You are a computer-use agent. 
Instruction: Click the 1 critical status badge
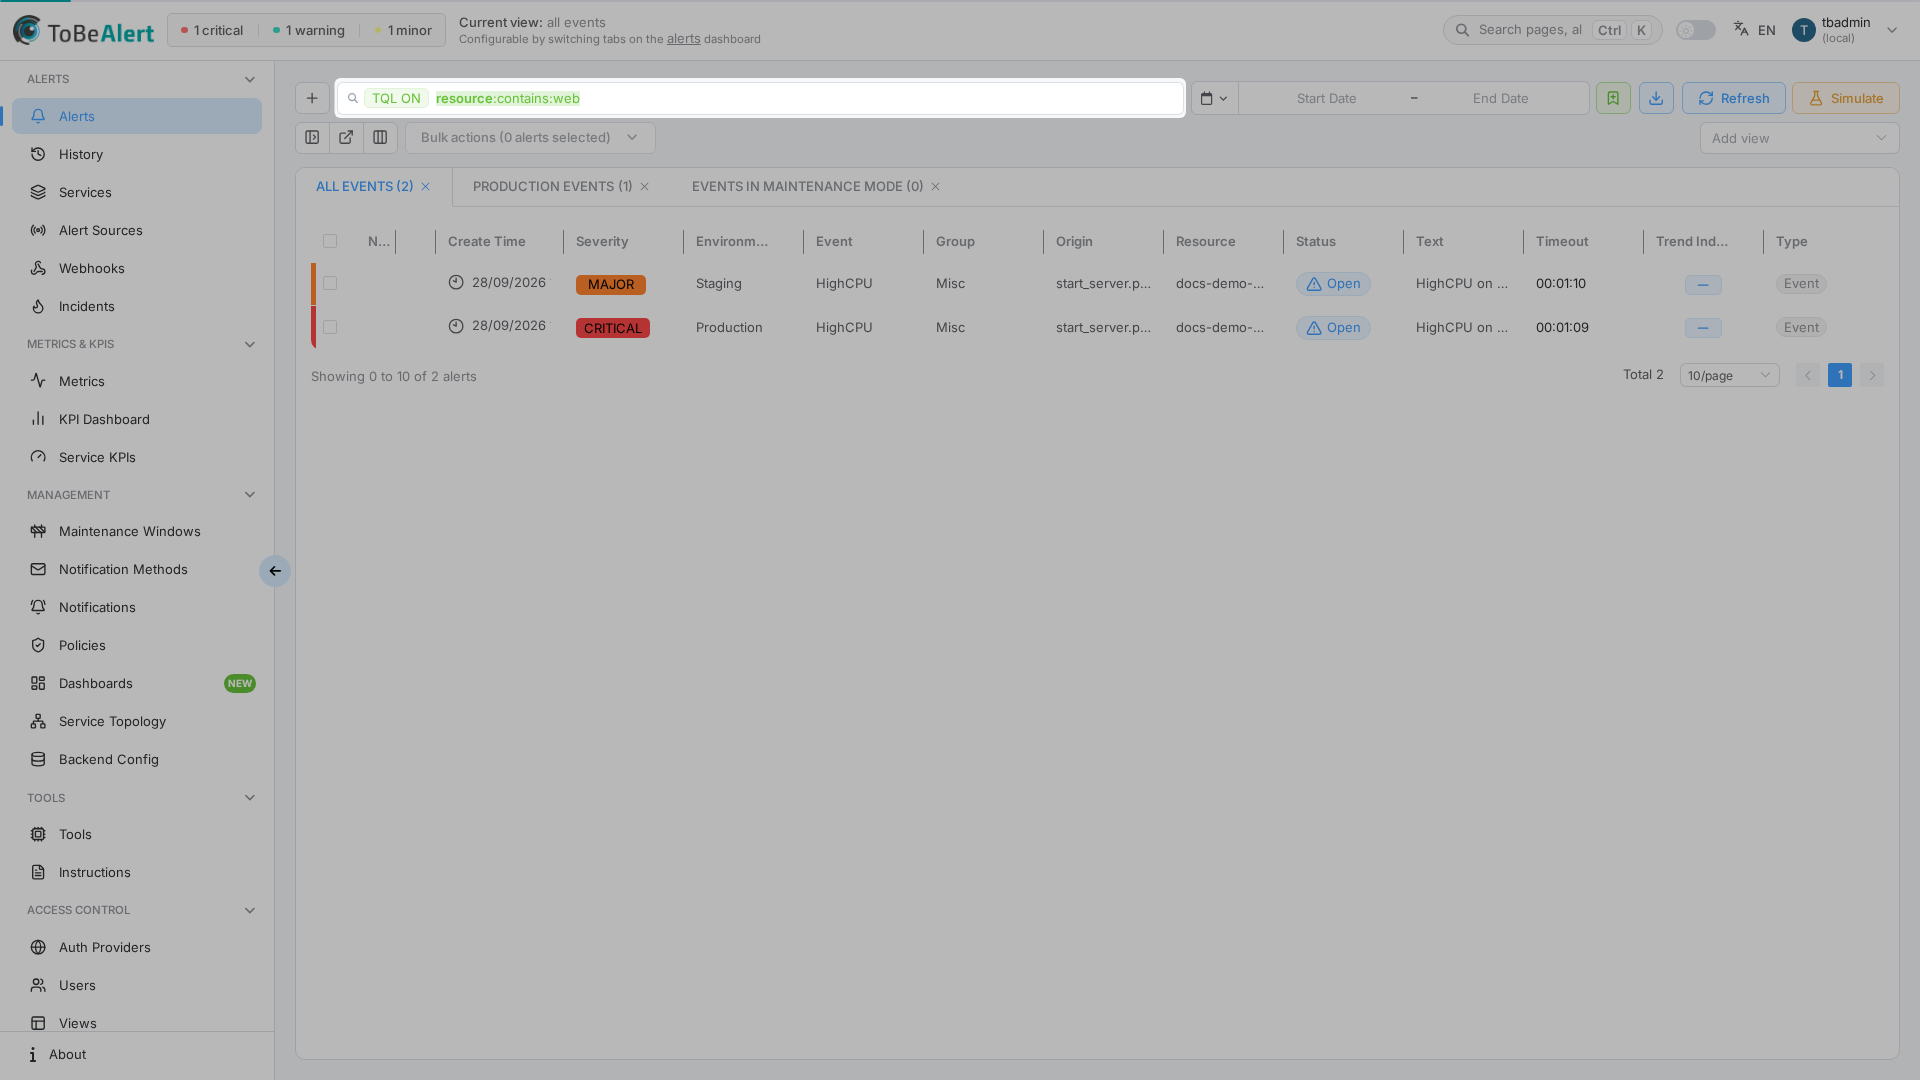coord(212,30)
